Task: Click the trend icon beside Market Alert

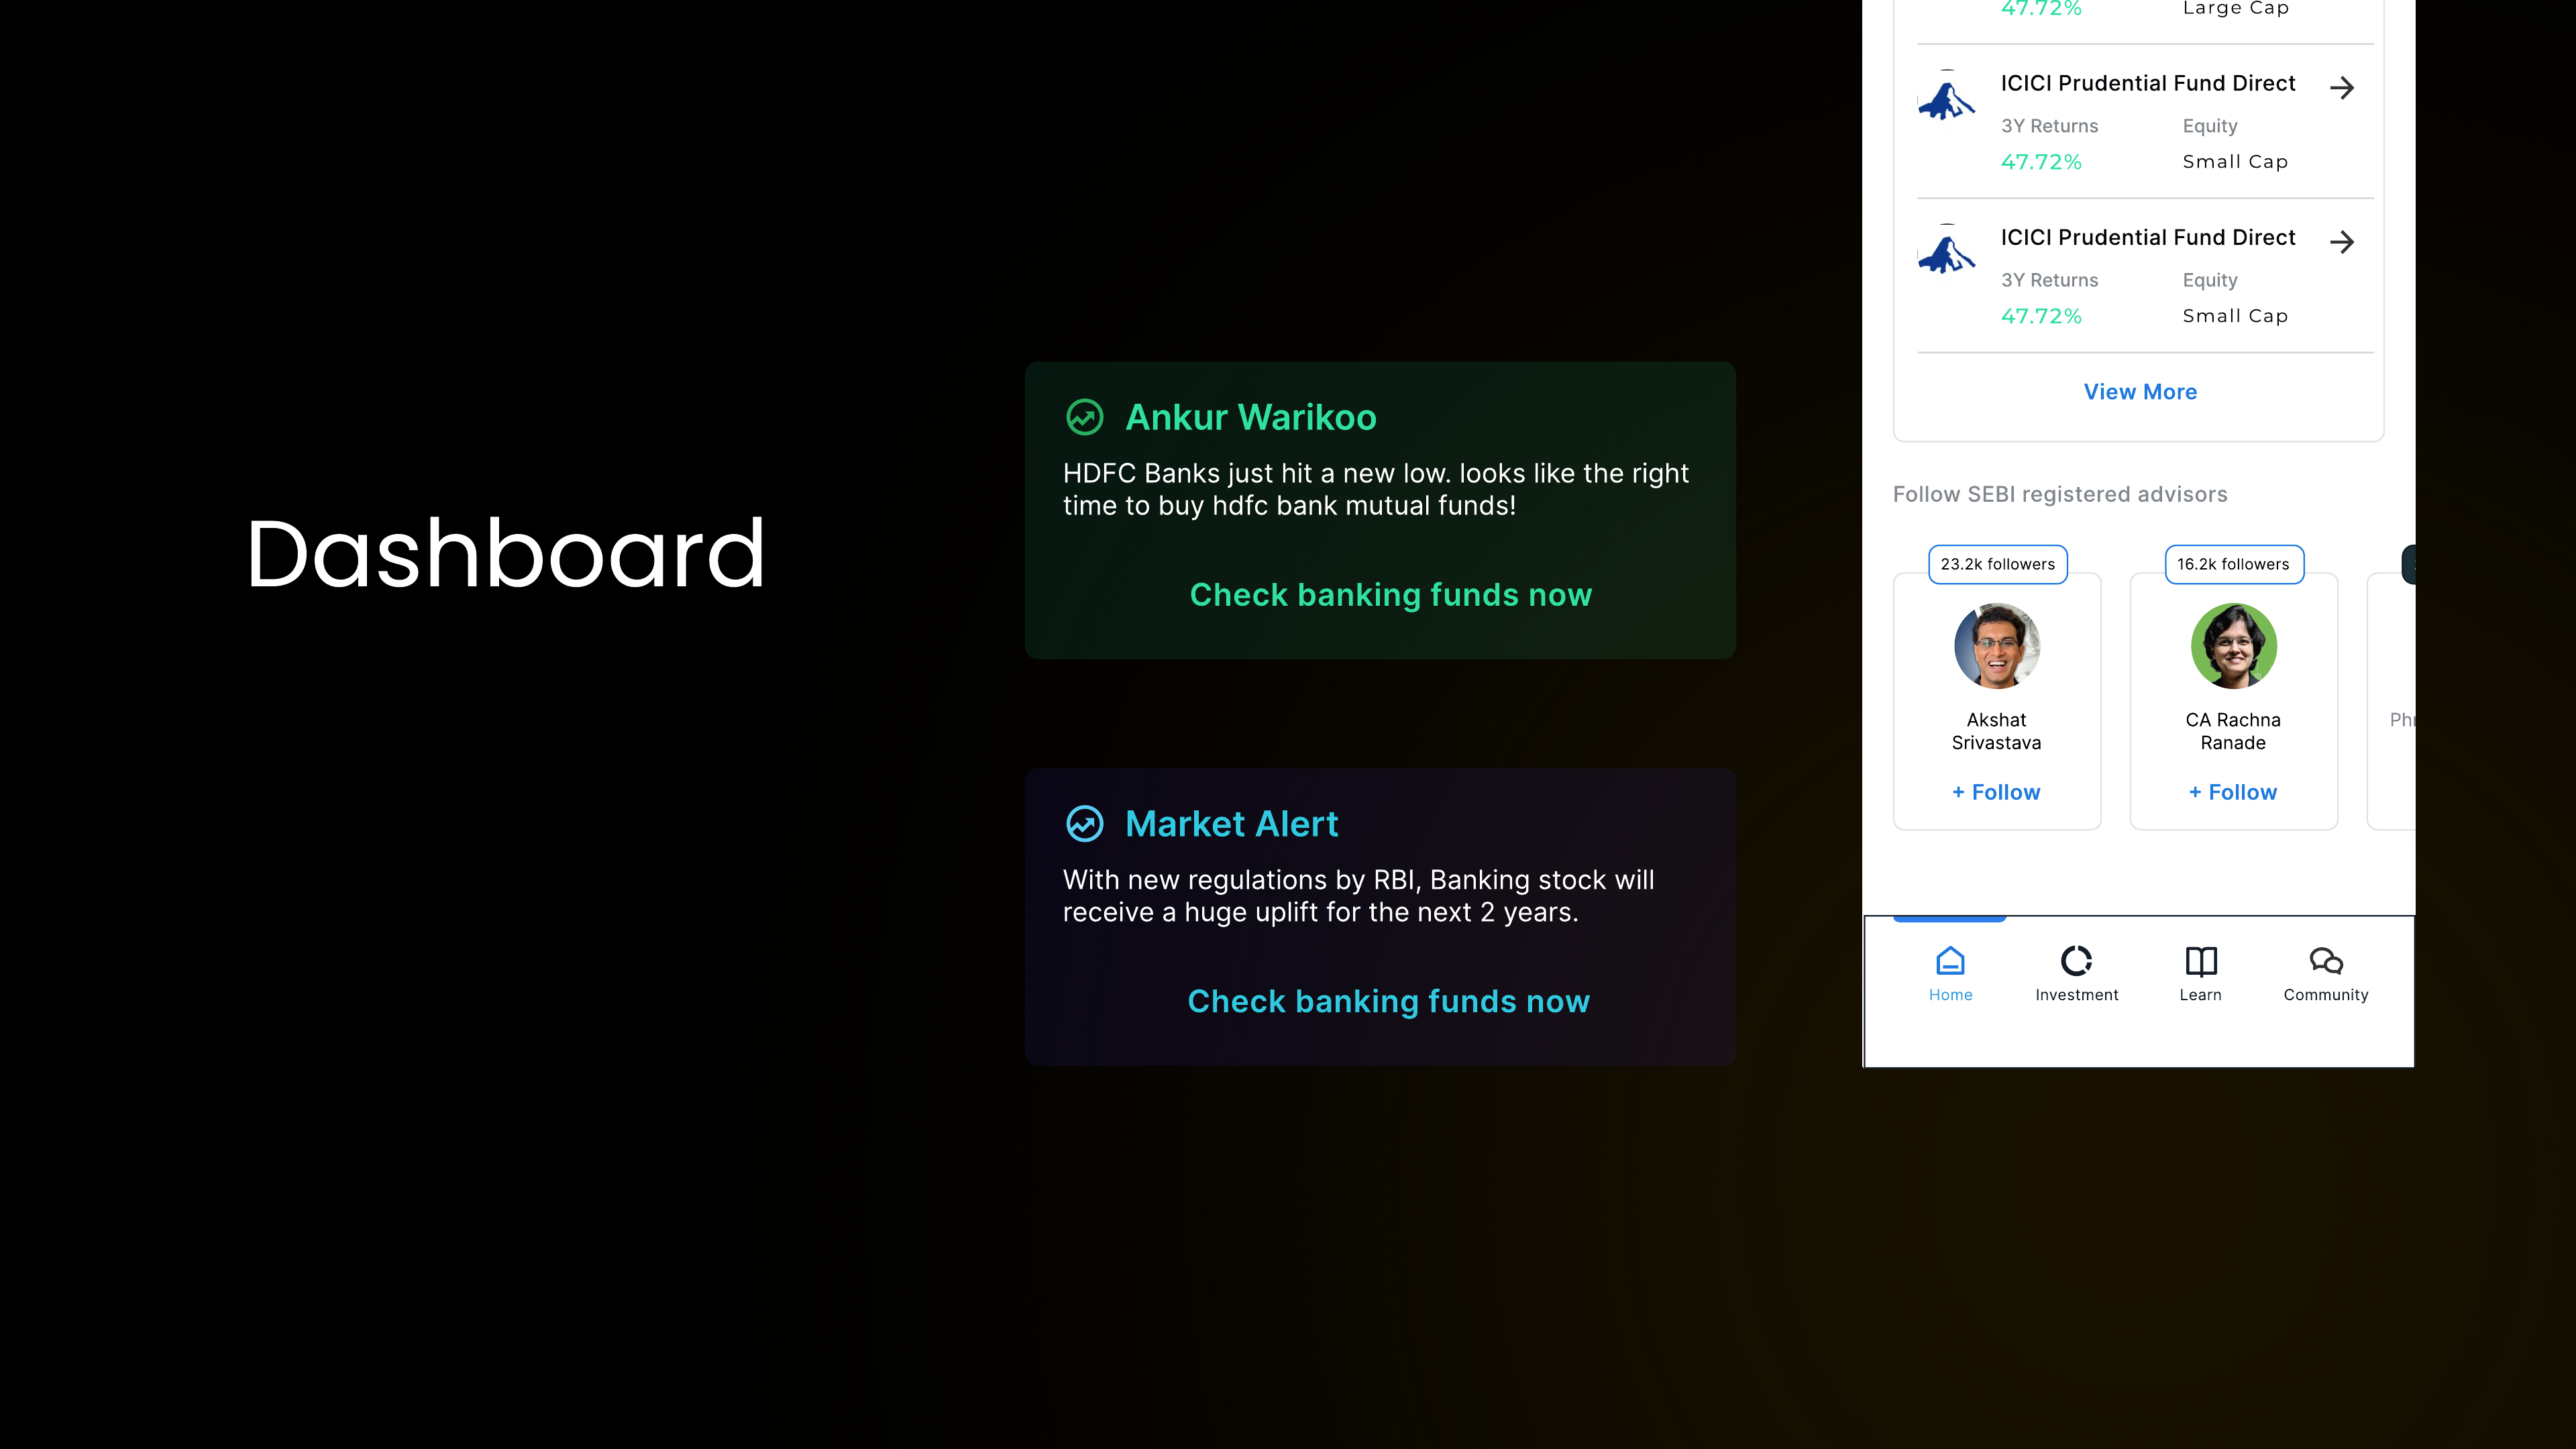Action: pyautogui.click(x=1085, y=824)
